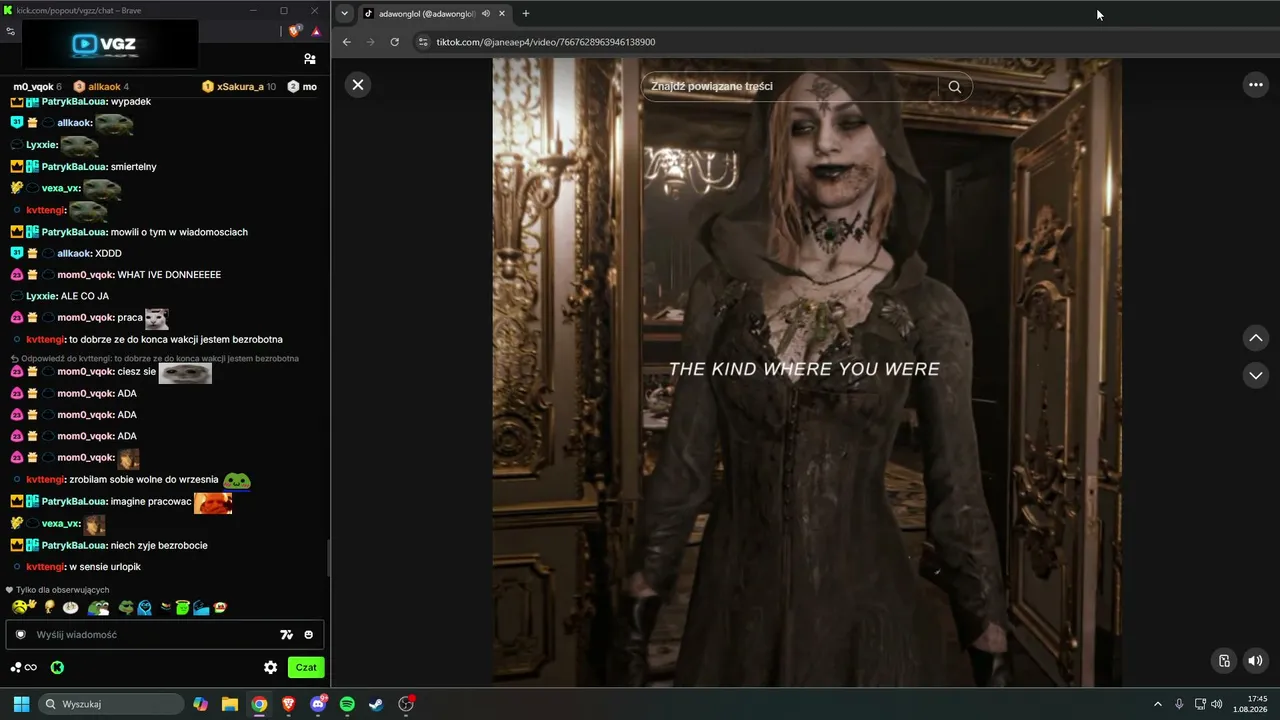Open the 7TV emote menu

pos(287,635)
